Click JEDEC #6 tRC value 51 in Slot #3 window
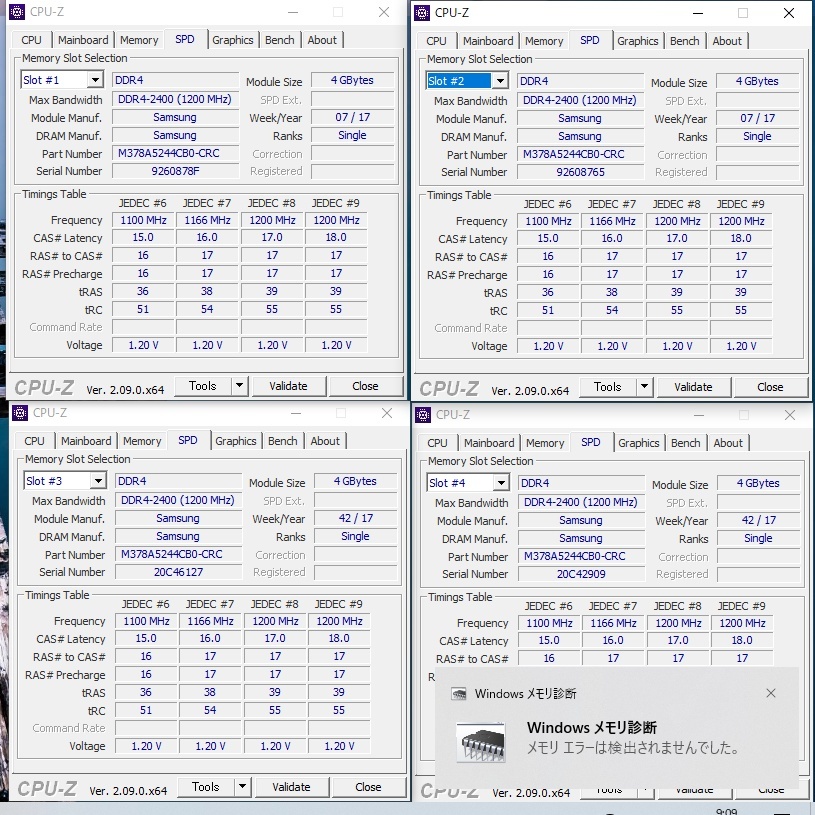Image resolution: width=815 pixels, height=815 pixels. [x=146, y=711]
